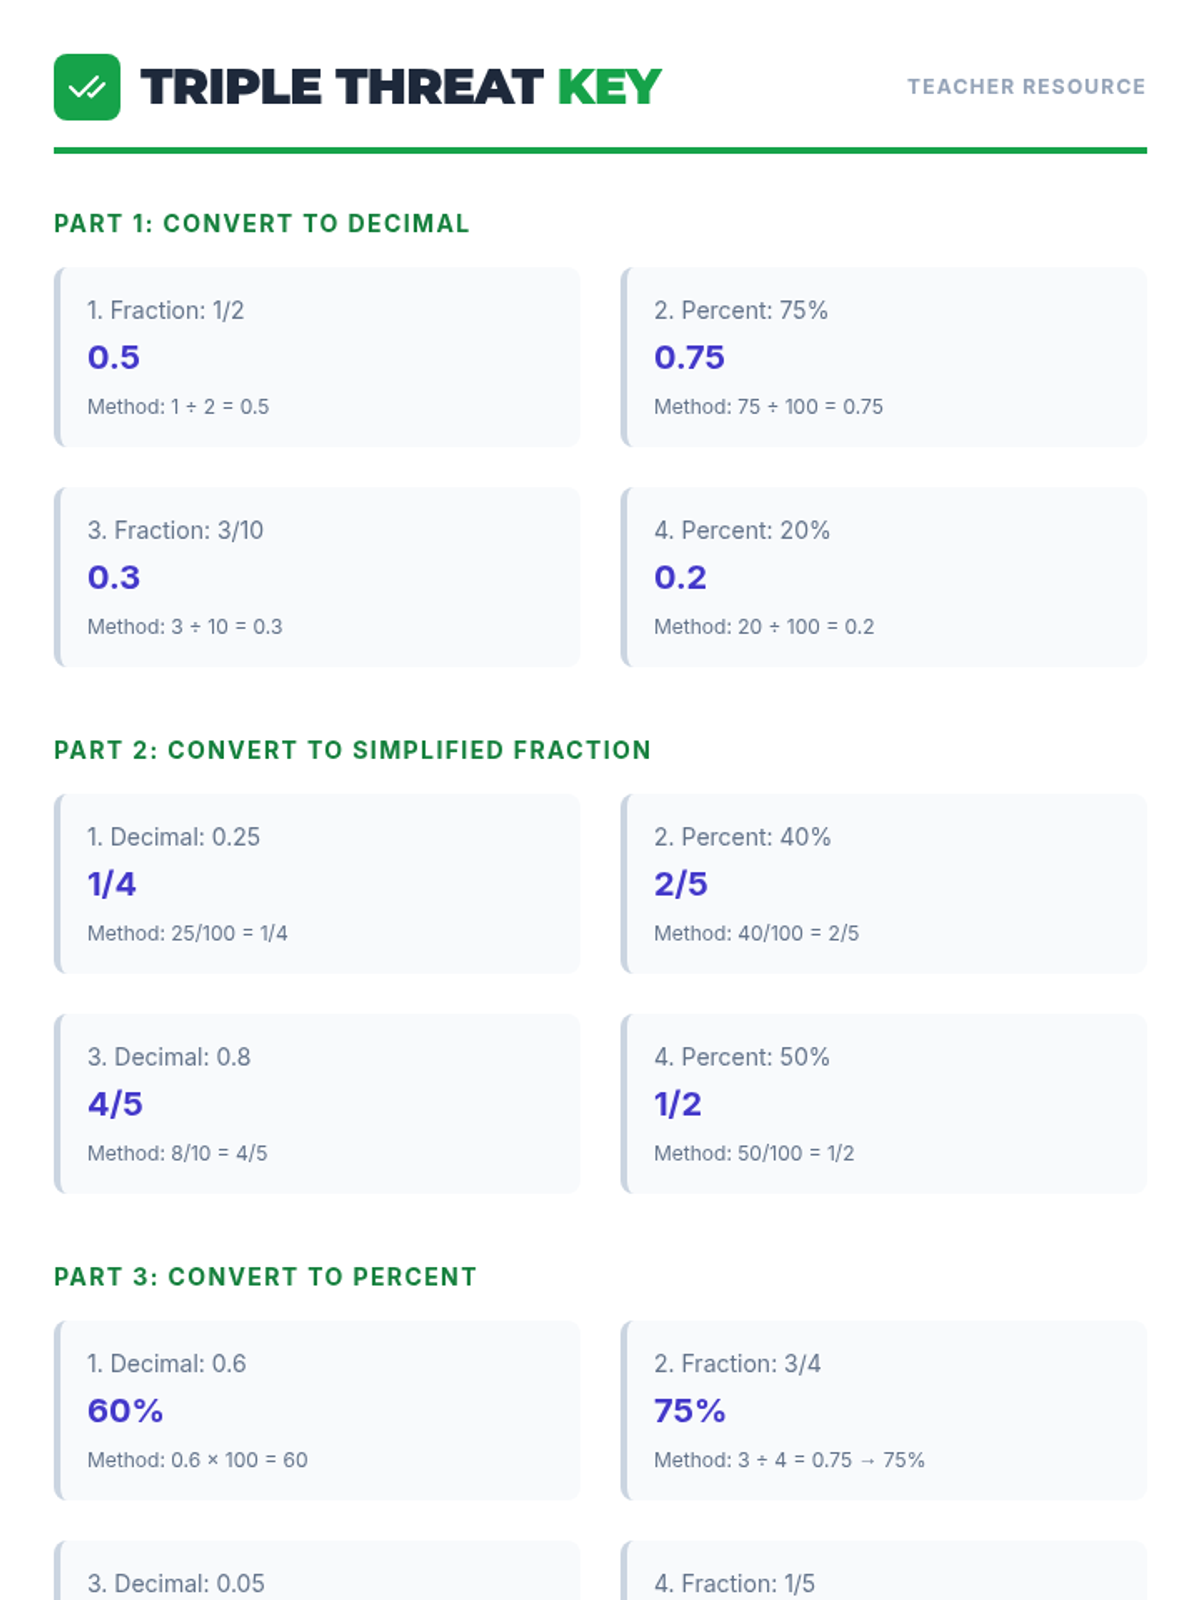Click the 4. Fraction: 1/5 card
Screen dimensions: 1200x1600
884,1575
